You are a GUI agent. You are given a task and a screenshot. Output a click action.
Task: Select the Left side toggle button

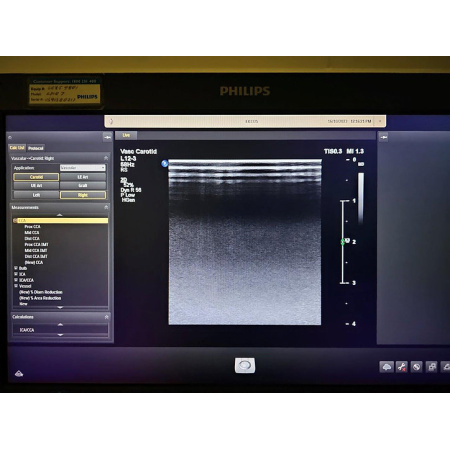tap(36, 195)
